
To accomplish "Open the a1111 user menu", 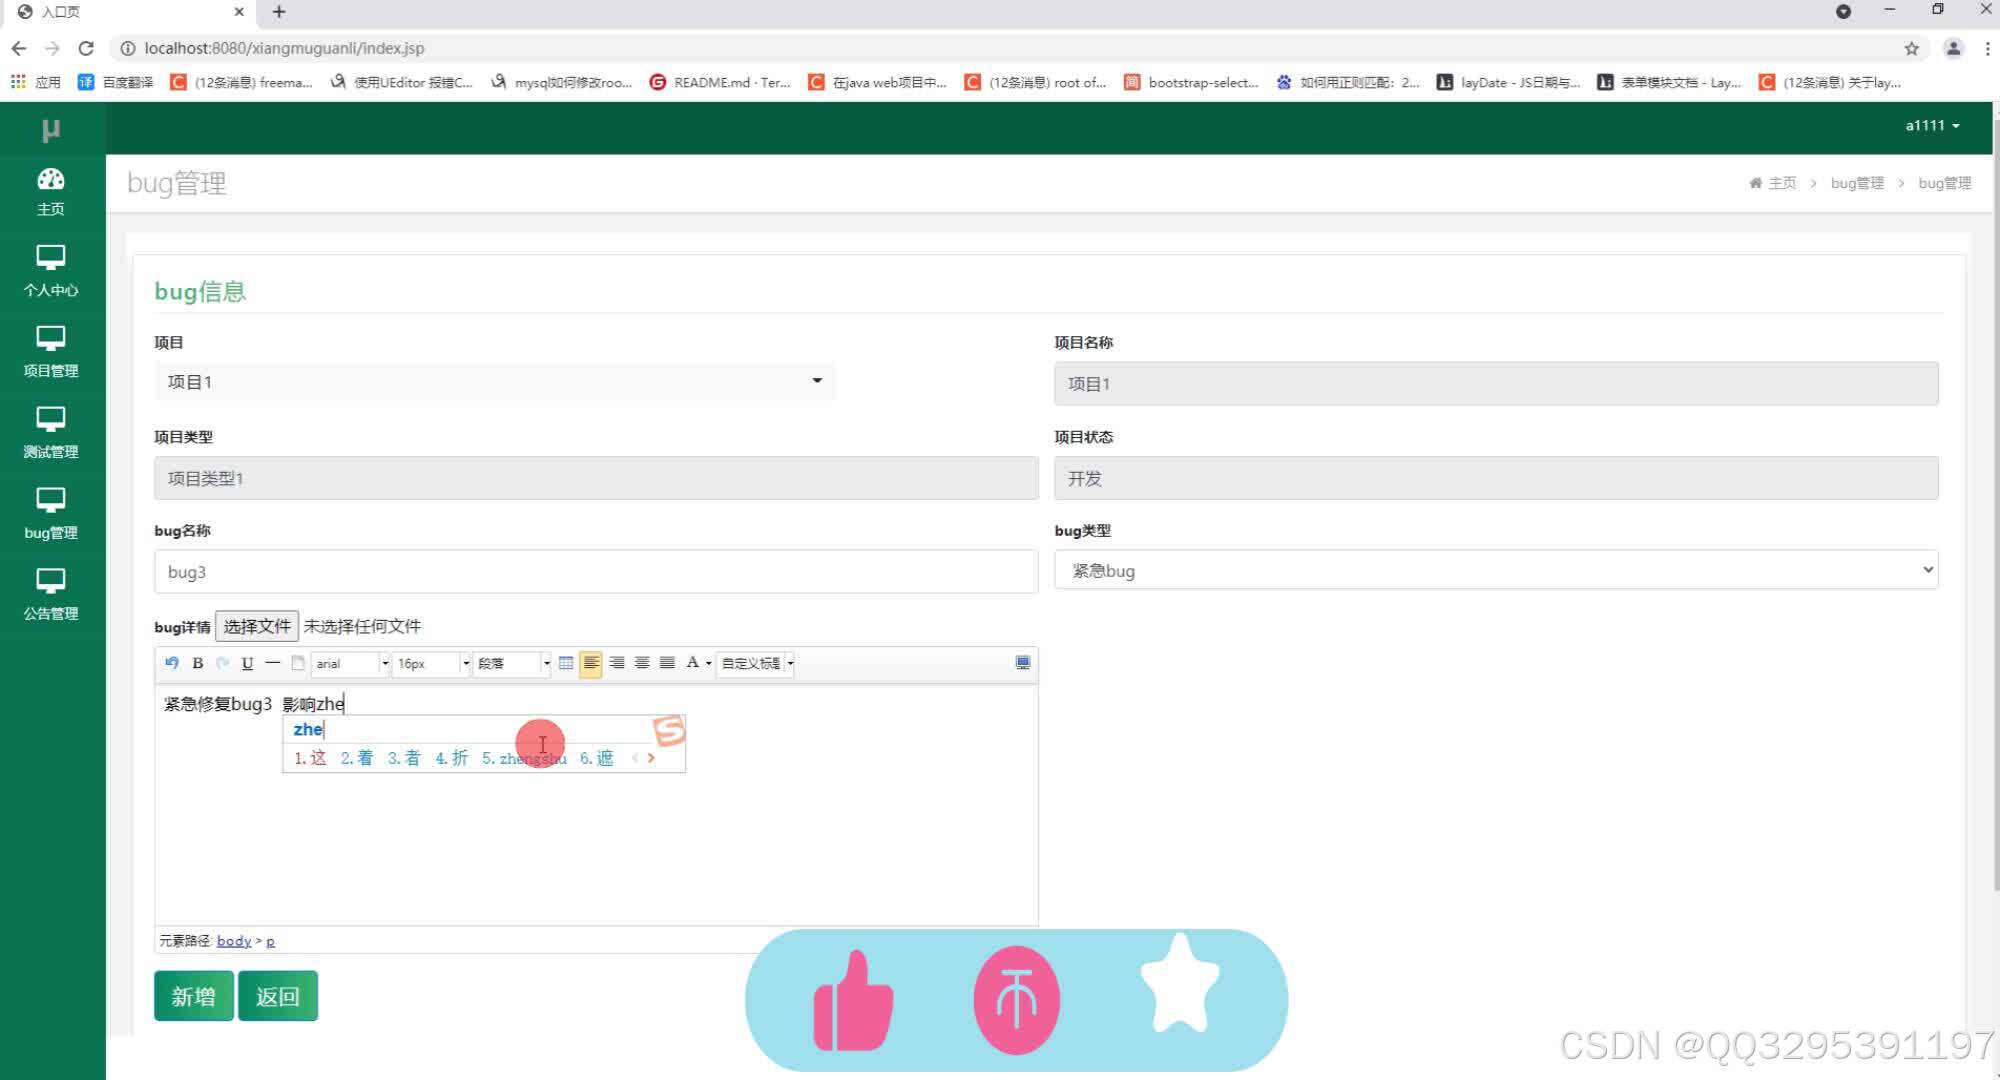I will coord(1932,126).
